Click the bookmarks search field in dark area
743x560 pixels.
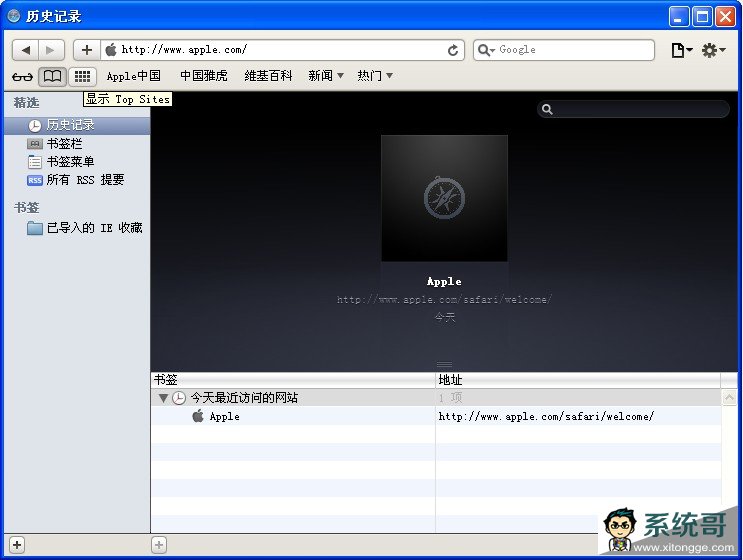633,109
